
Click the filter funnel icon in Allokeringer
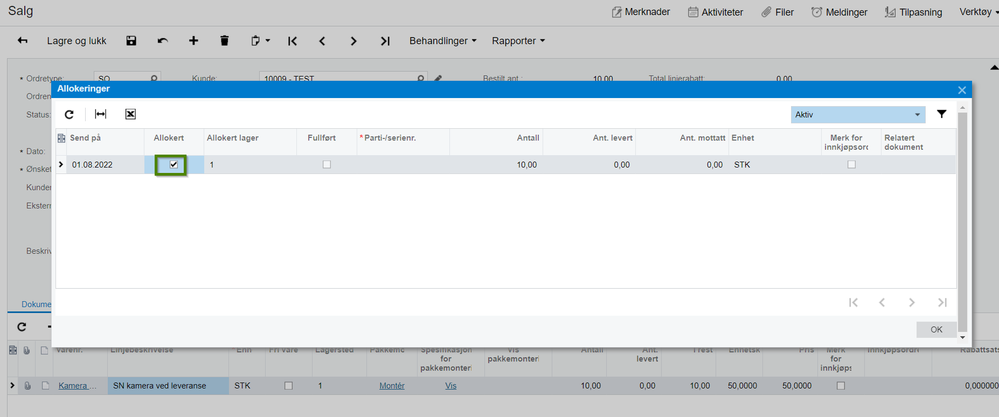click(942, 114)
